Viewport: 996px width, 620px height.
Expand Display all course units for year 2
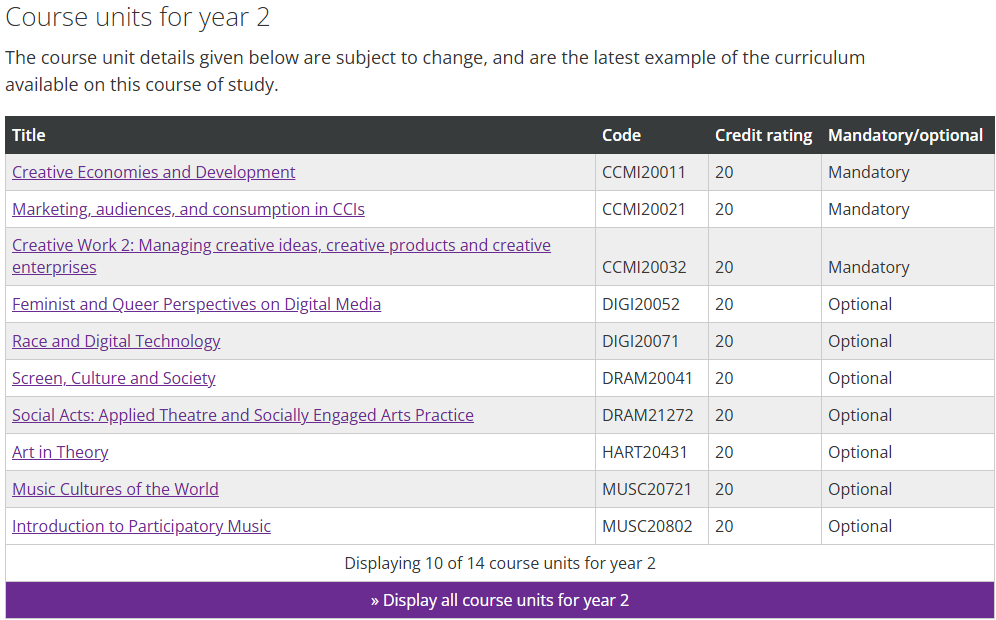coord(500,600)
